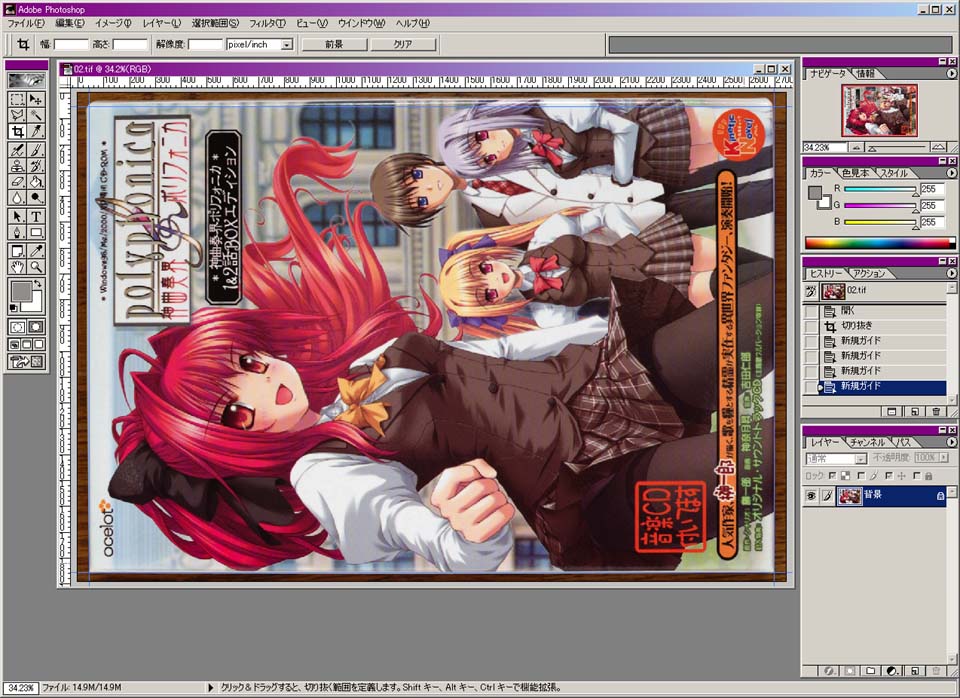Select the Notes tool
The height and width of the screenshot is (698, 960).
(17, 251)
